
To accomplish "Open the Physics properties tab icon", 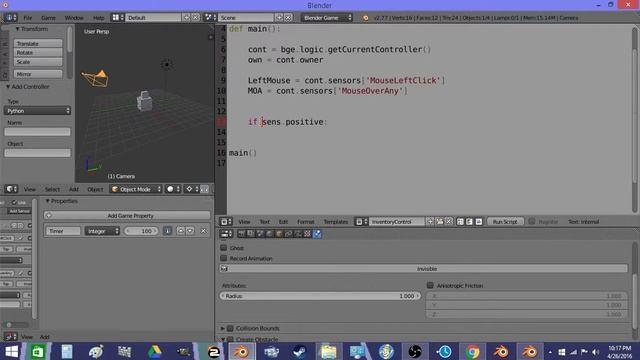I will (317, 234).
